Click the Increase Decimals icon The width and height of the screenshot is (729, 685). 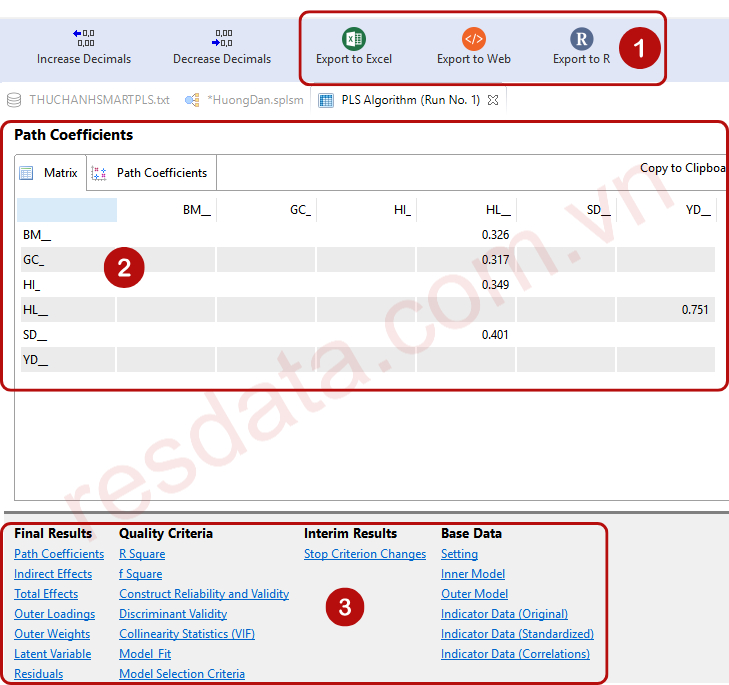(x=84, y=39)
